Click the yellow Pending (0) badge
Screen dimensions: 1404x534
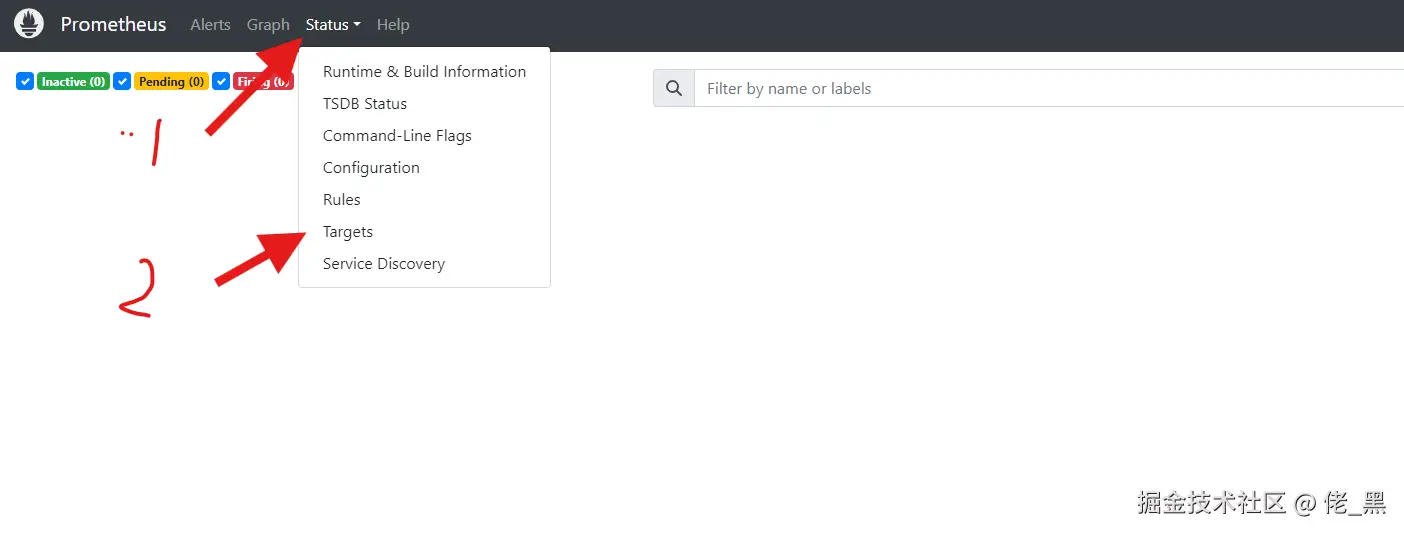pyautogui.click(x=171, y=82)
